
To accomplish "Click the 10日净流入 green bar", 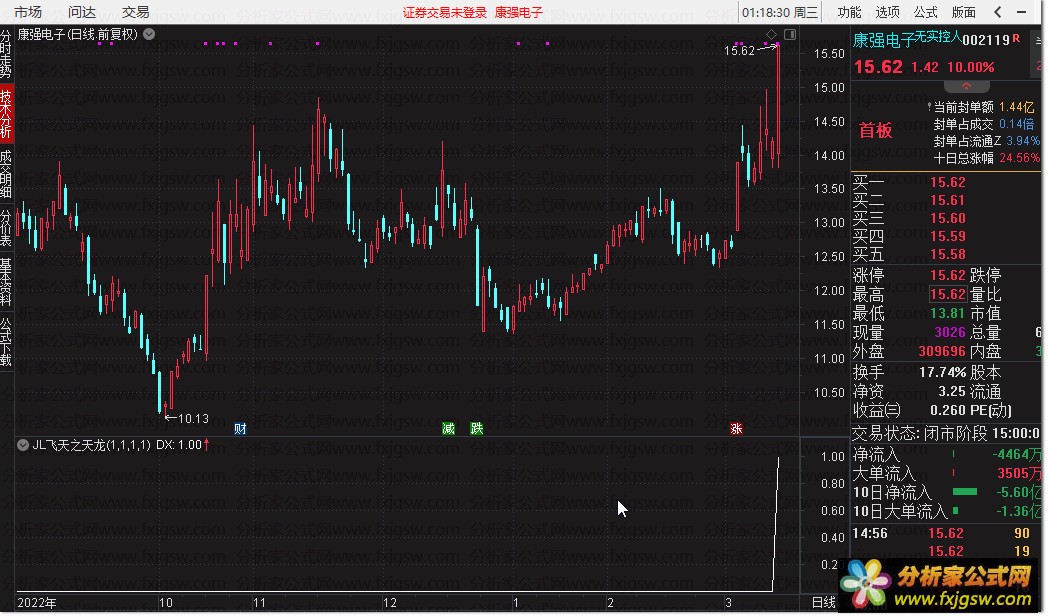I will [x=964, y=492].
